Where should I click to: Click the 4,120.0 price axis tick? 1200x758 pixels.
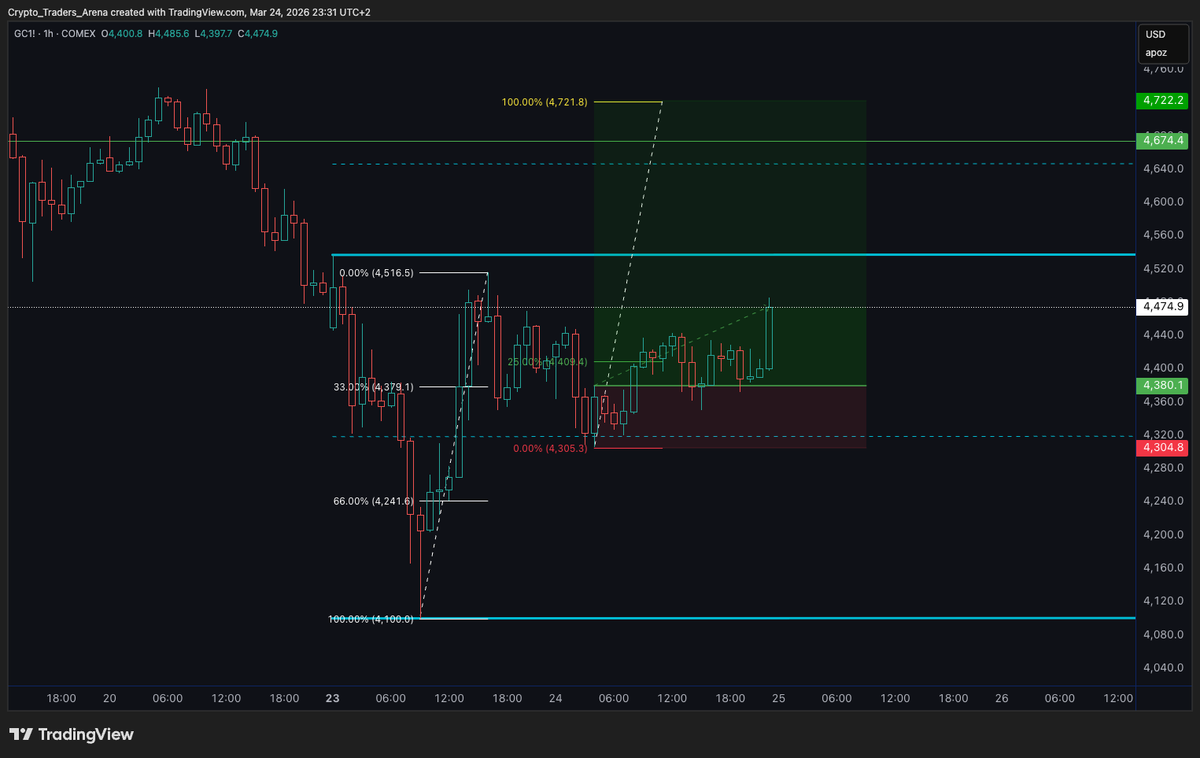click(1165, 601)
